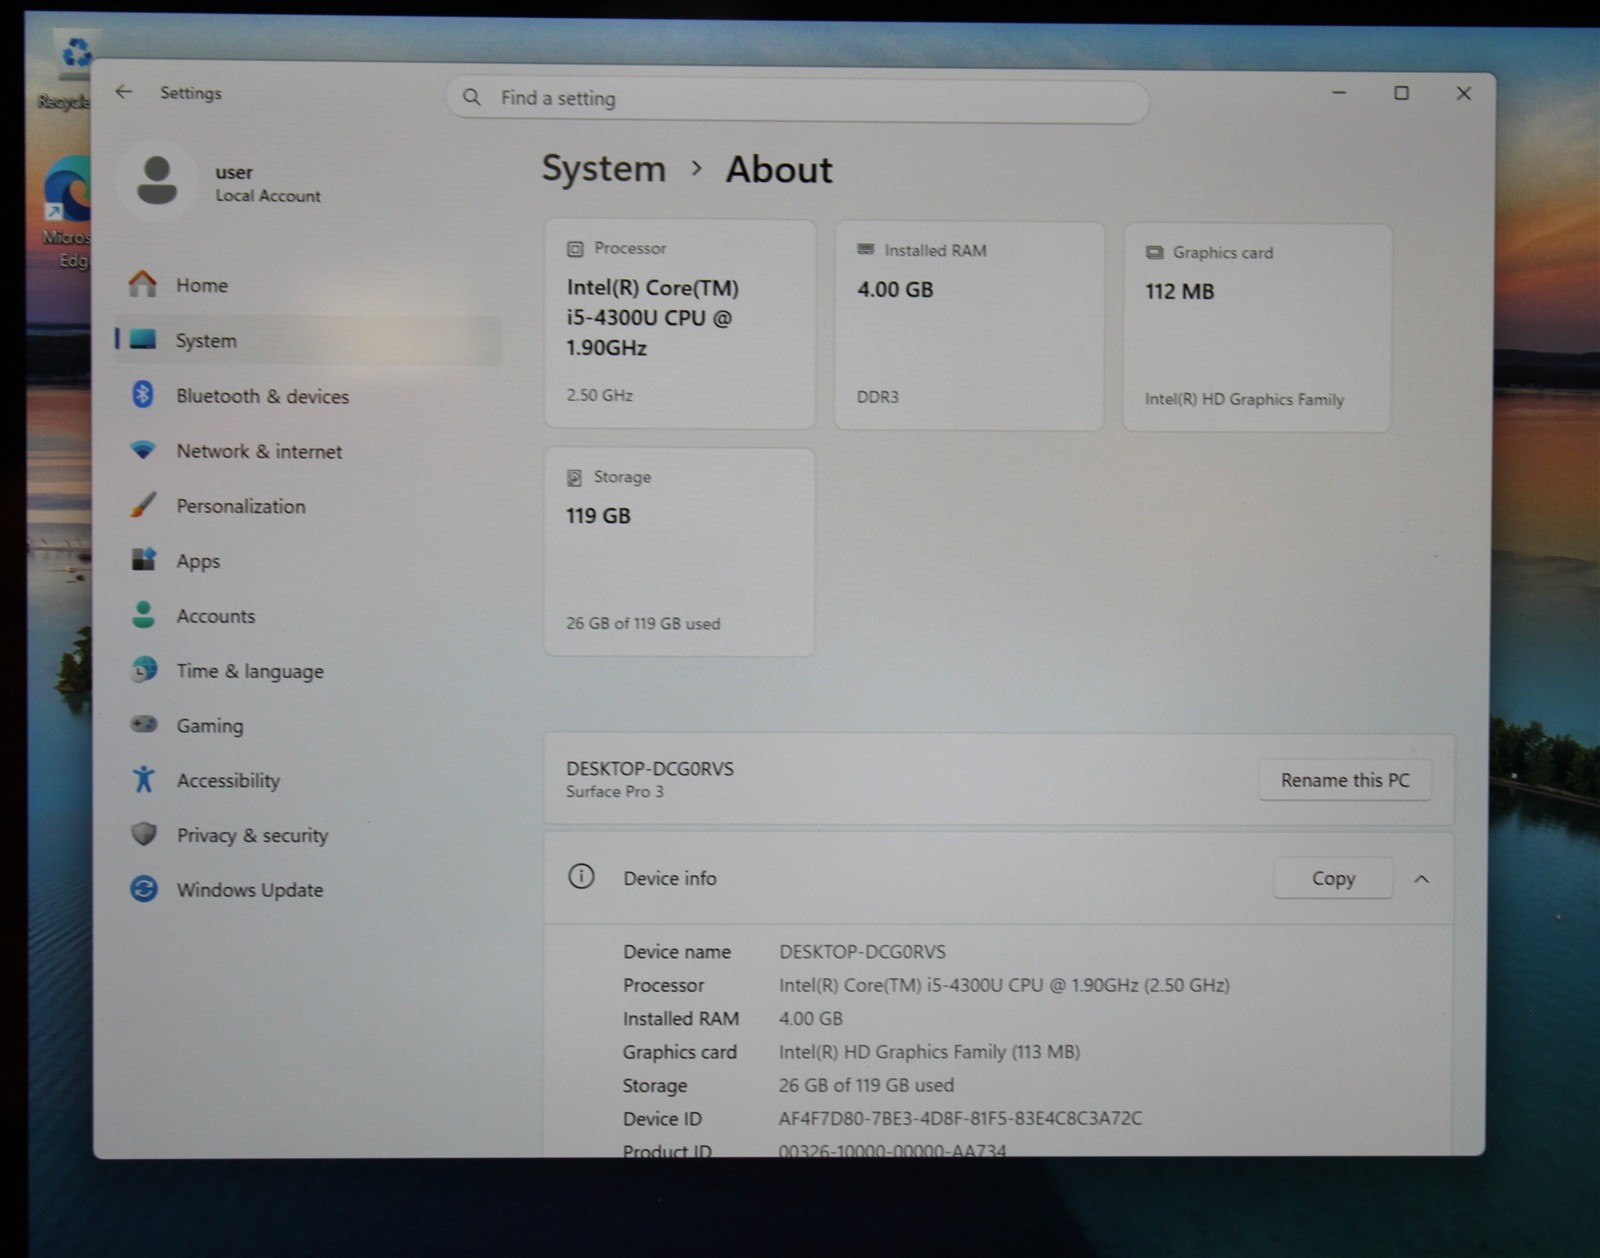Select the Graphics card 112 MB card
1600x1258 pixels.
[x=1257, y=328]
